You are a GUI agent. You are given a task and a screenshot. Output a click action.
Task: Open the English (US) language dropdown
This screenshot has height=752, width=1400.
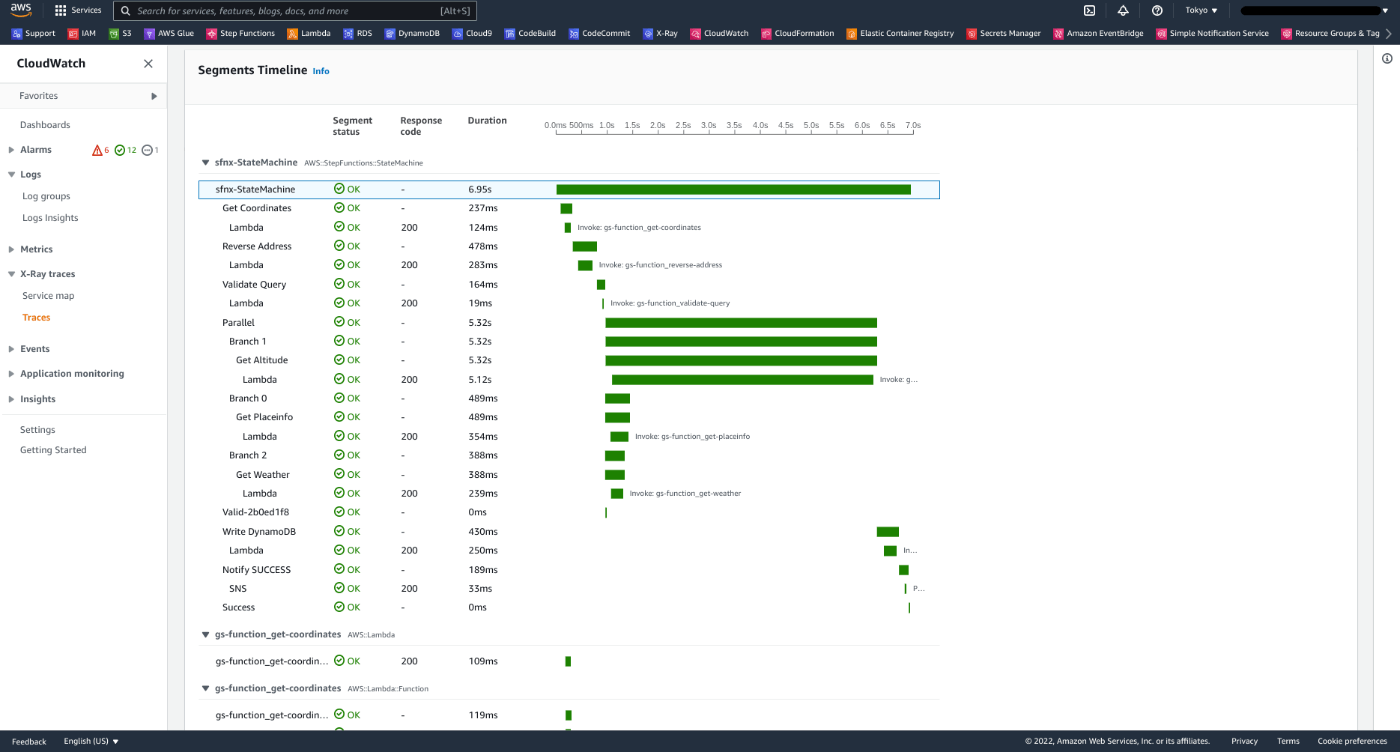(91, 741)
